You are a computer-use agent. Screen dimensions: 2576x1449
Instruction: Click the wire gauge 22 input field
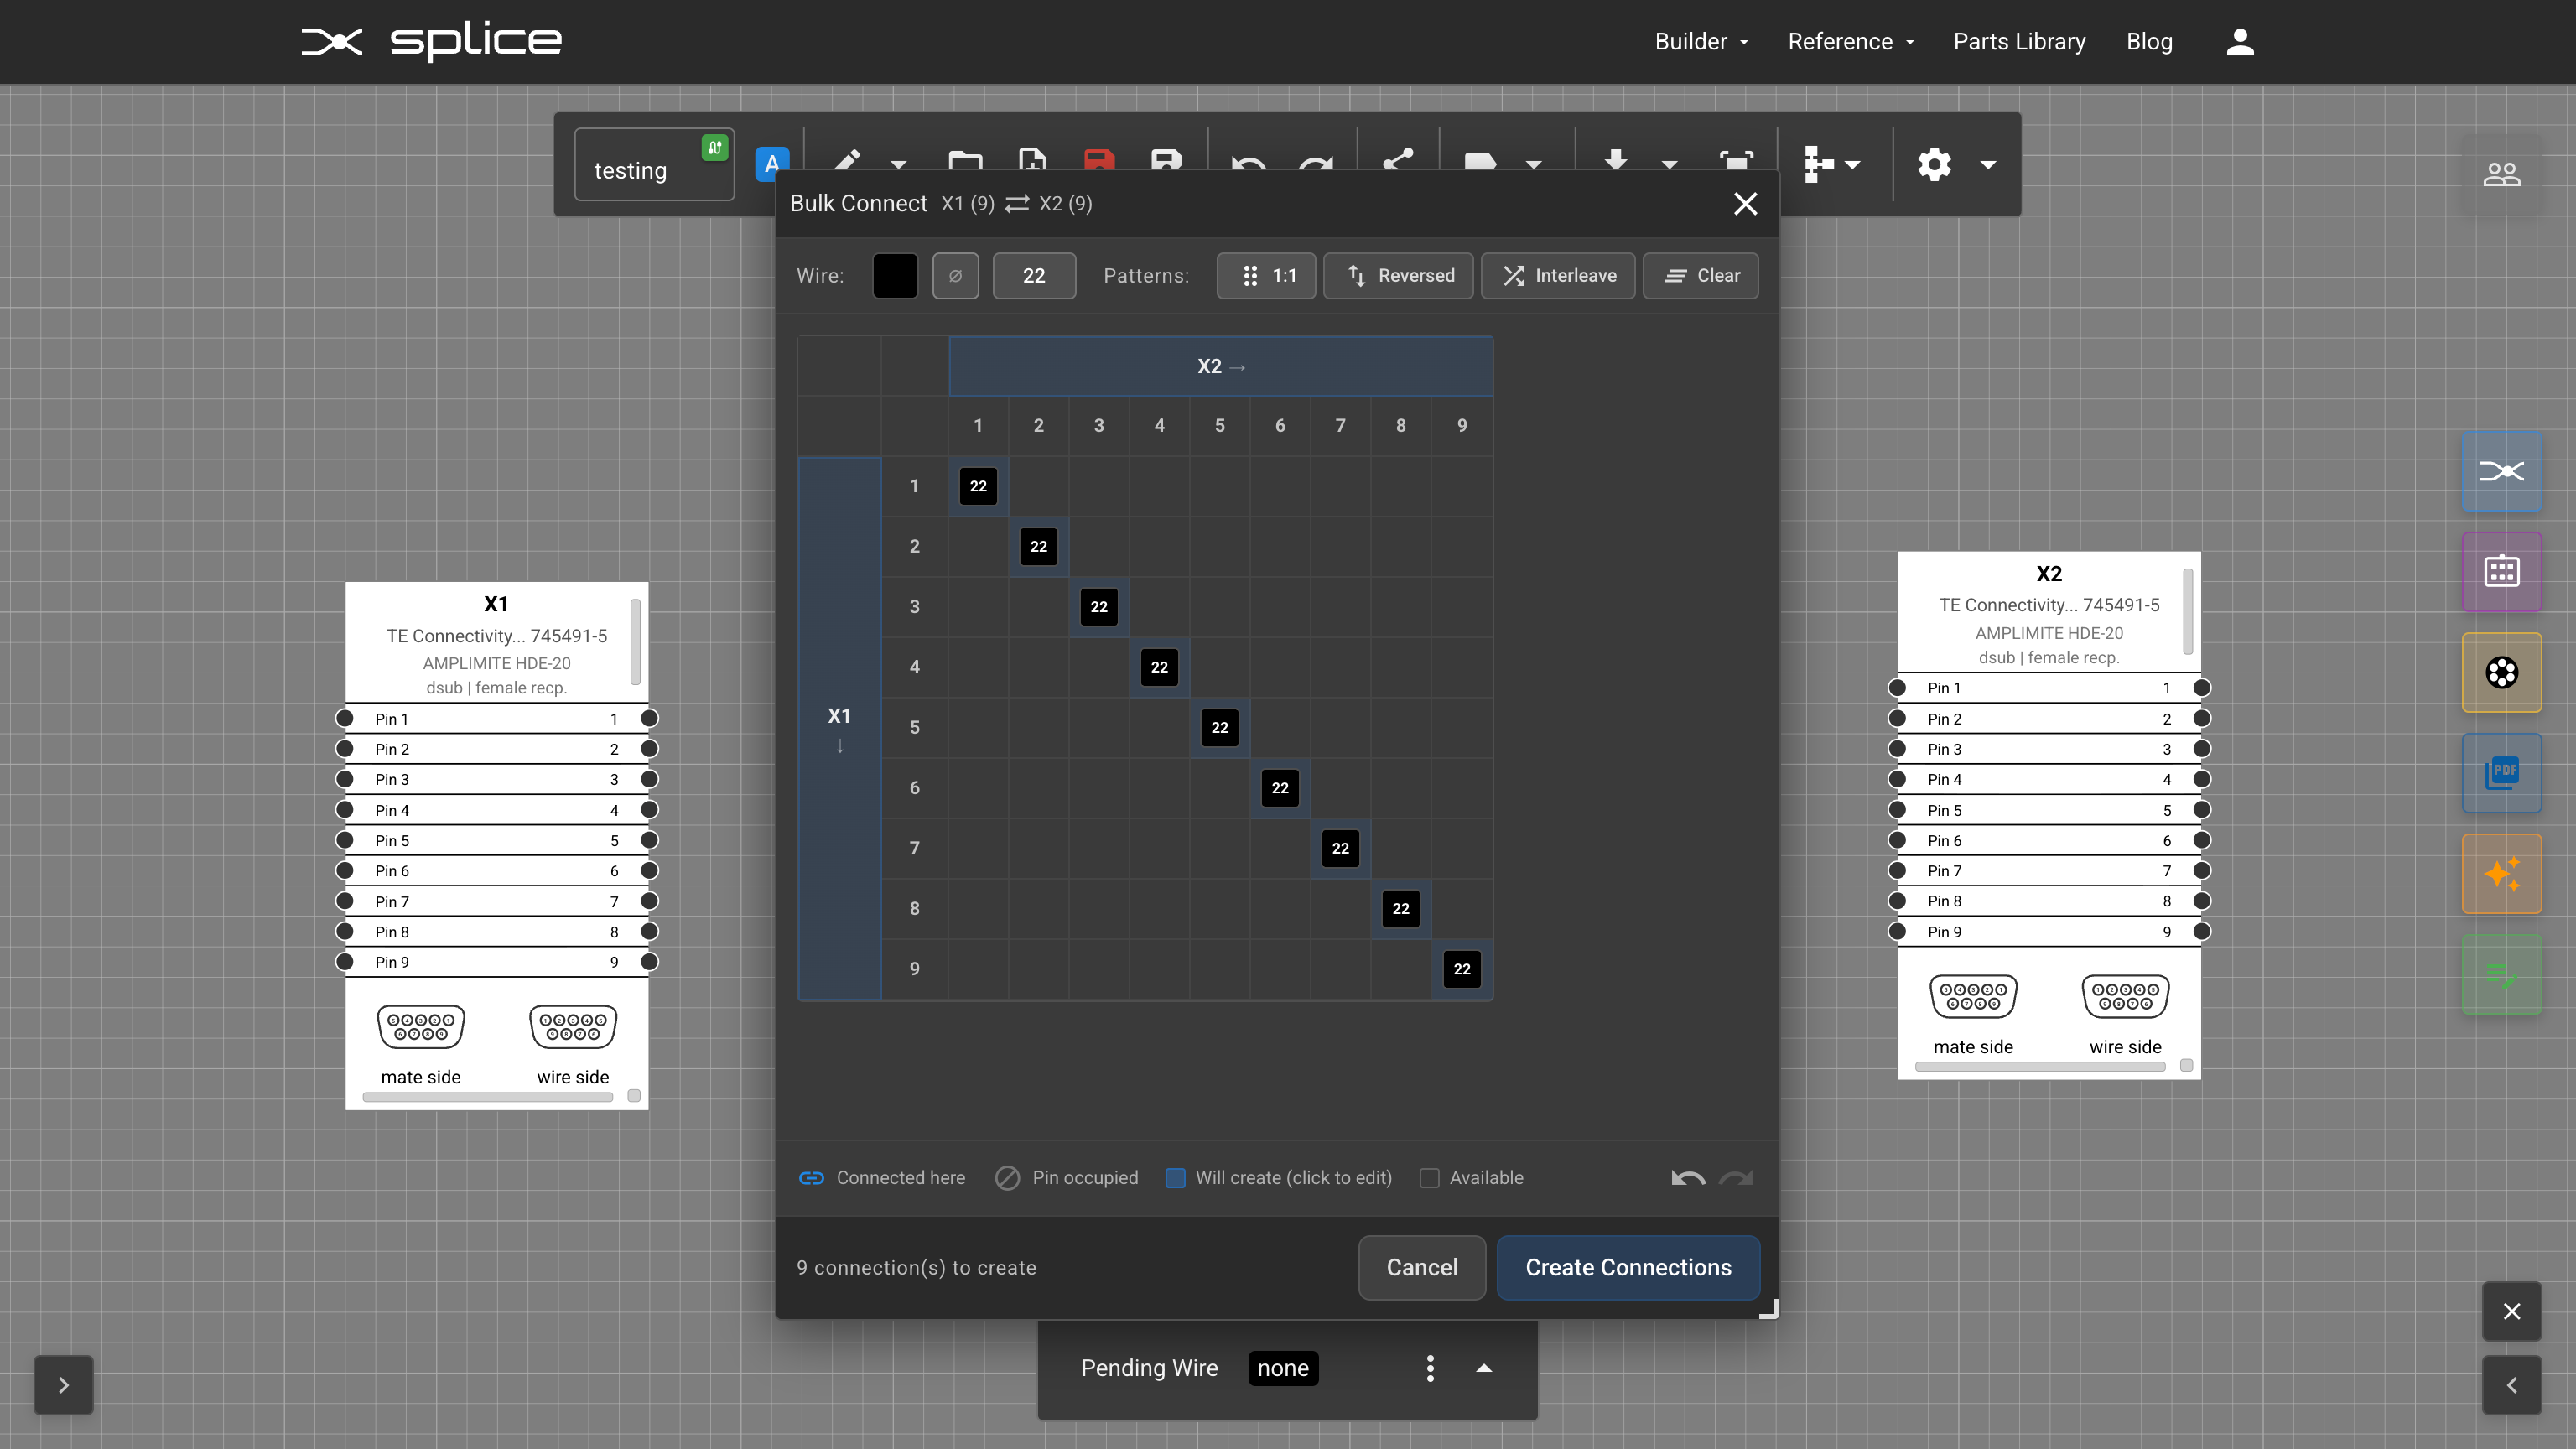click(1034, 276)
